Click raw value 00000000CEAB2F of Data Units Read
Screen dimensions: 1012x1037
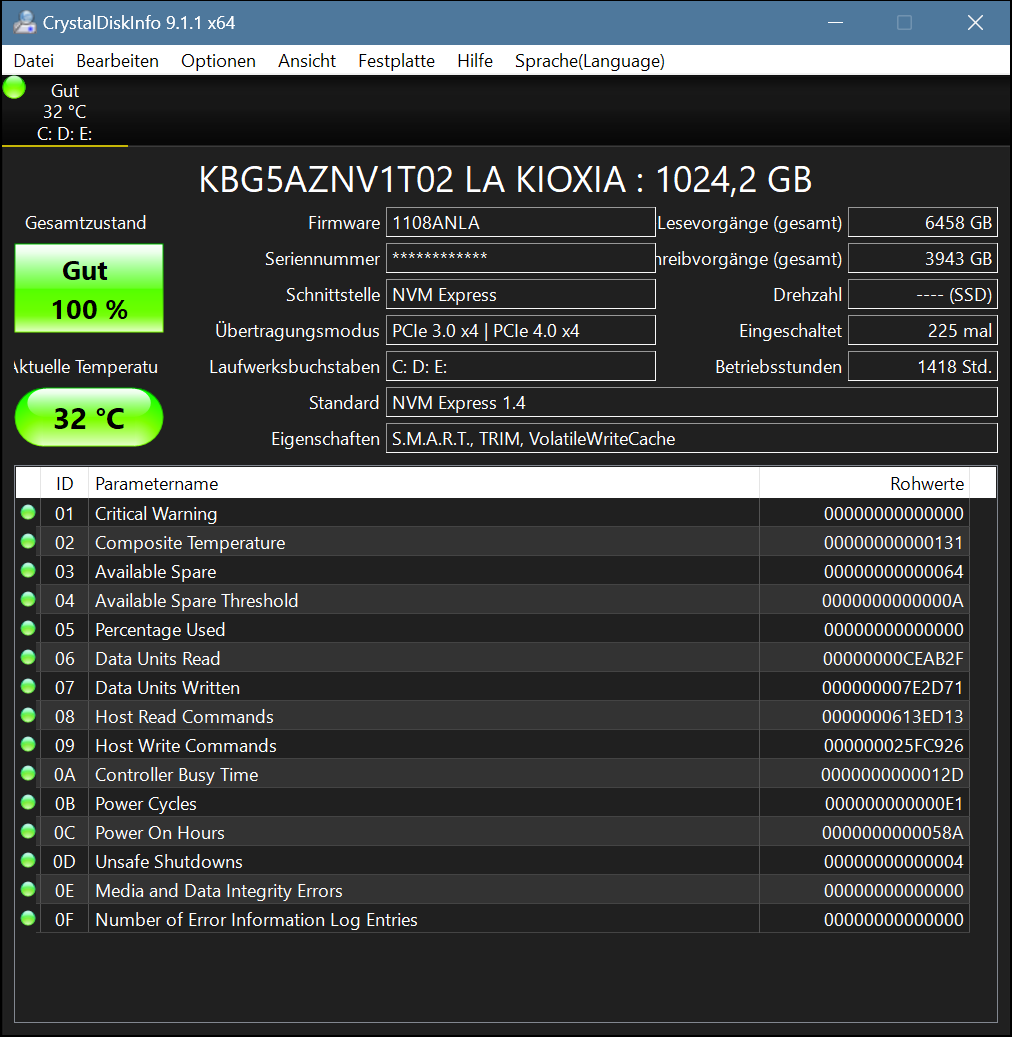tap(893, 659)
